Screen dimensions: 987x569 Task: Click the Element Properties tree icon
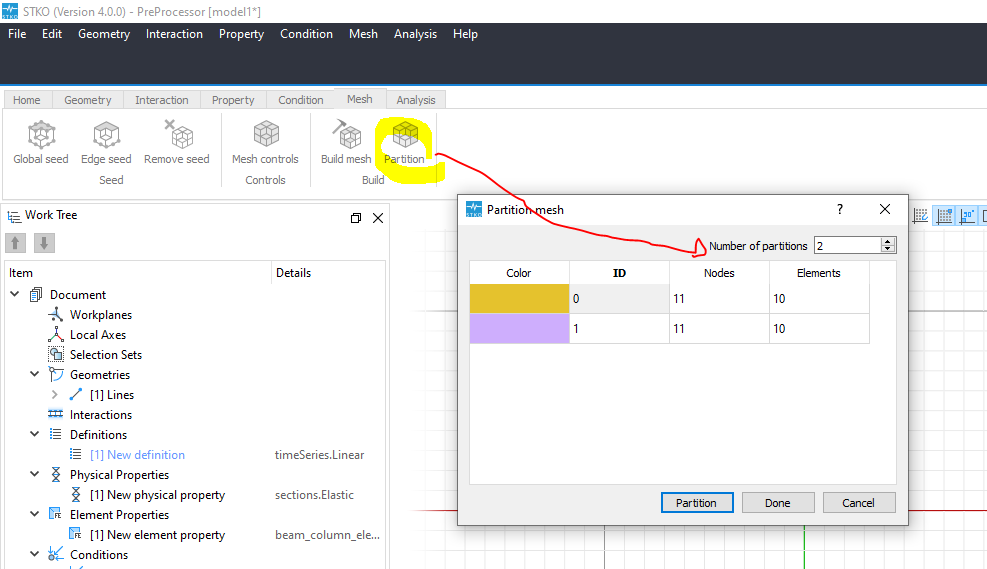pyautogui.click(x=56, y=514)
